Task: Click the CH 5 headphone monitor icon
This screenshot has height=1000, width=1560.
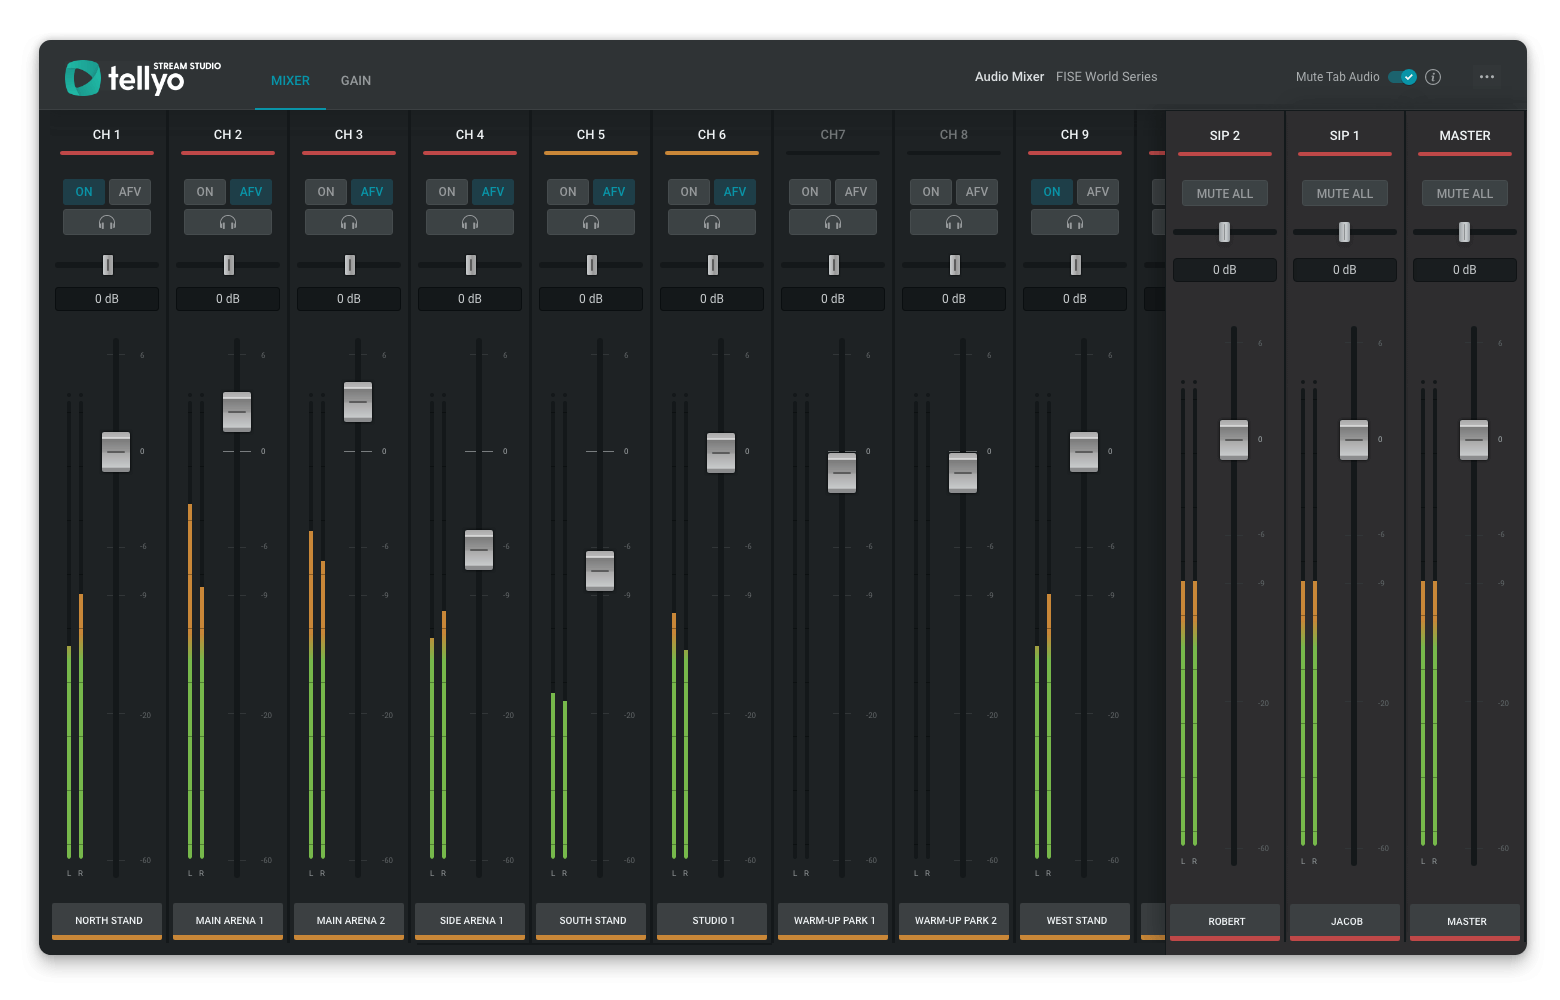Action: [x=591, y=222]
